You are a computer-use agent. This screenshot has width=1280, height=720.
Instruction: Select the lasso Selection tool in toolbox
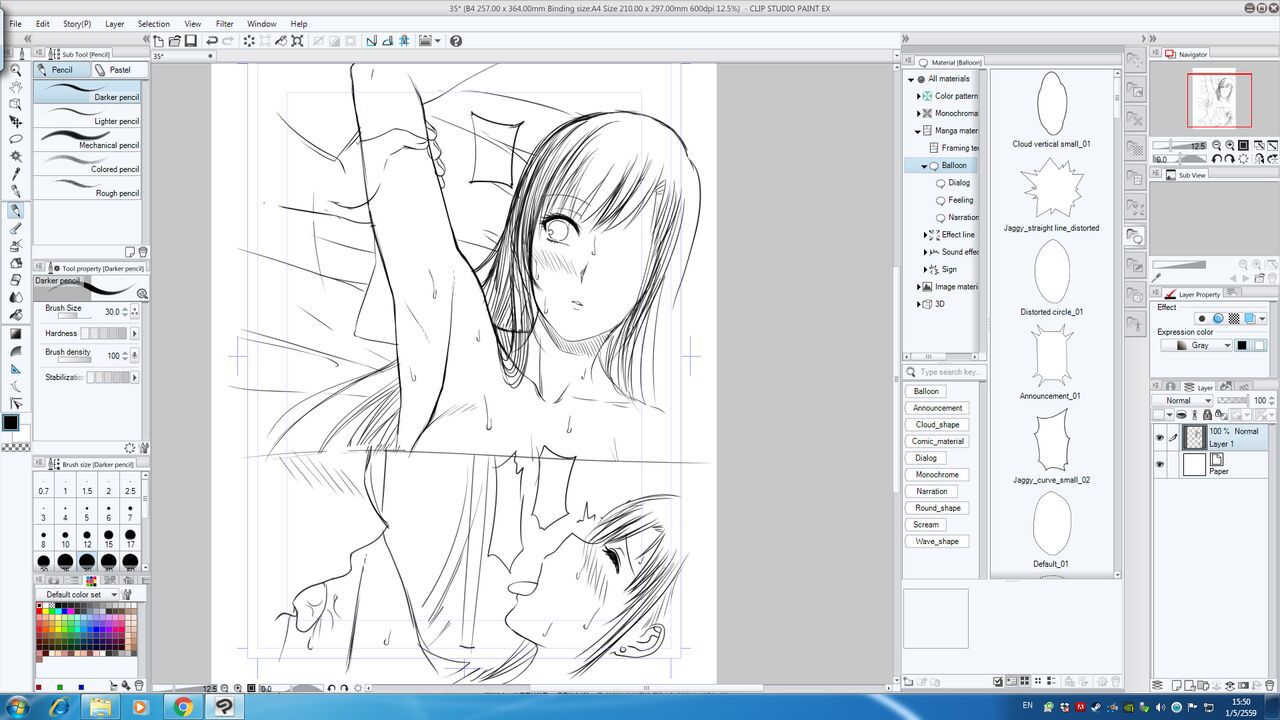(x=15, y=139)
